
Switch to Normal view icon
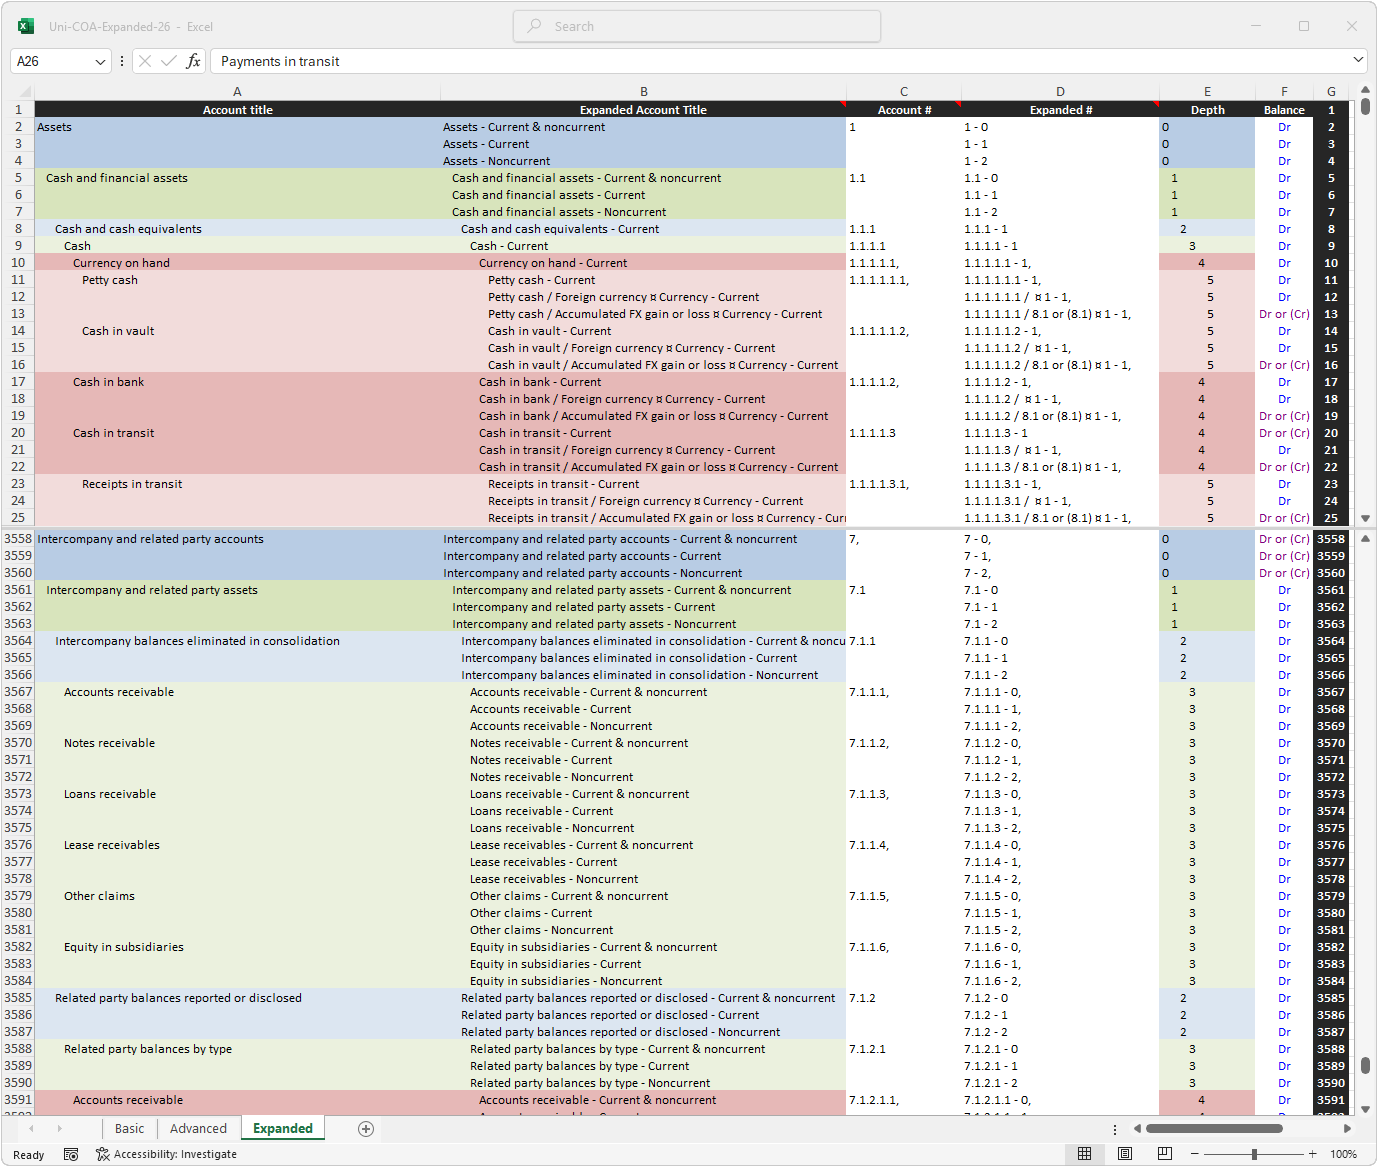(x=1084, y=1154)
